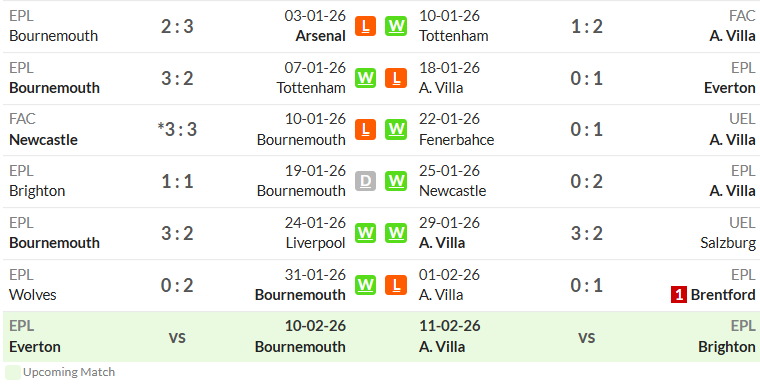Click the red card 1 icon beside Brentford
This screenshot has width=760, height=387.
tap(679, 295)
